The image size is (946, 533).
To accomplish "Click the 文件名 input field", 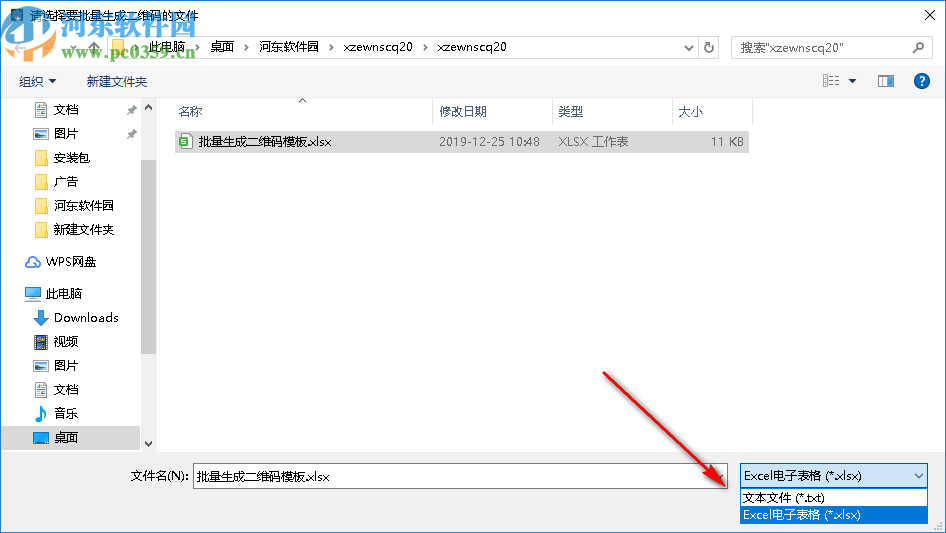I will coord(460,476).
